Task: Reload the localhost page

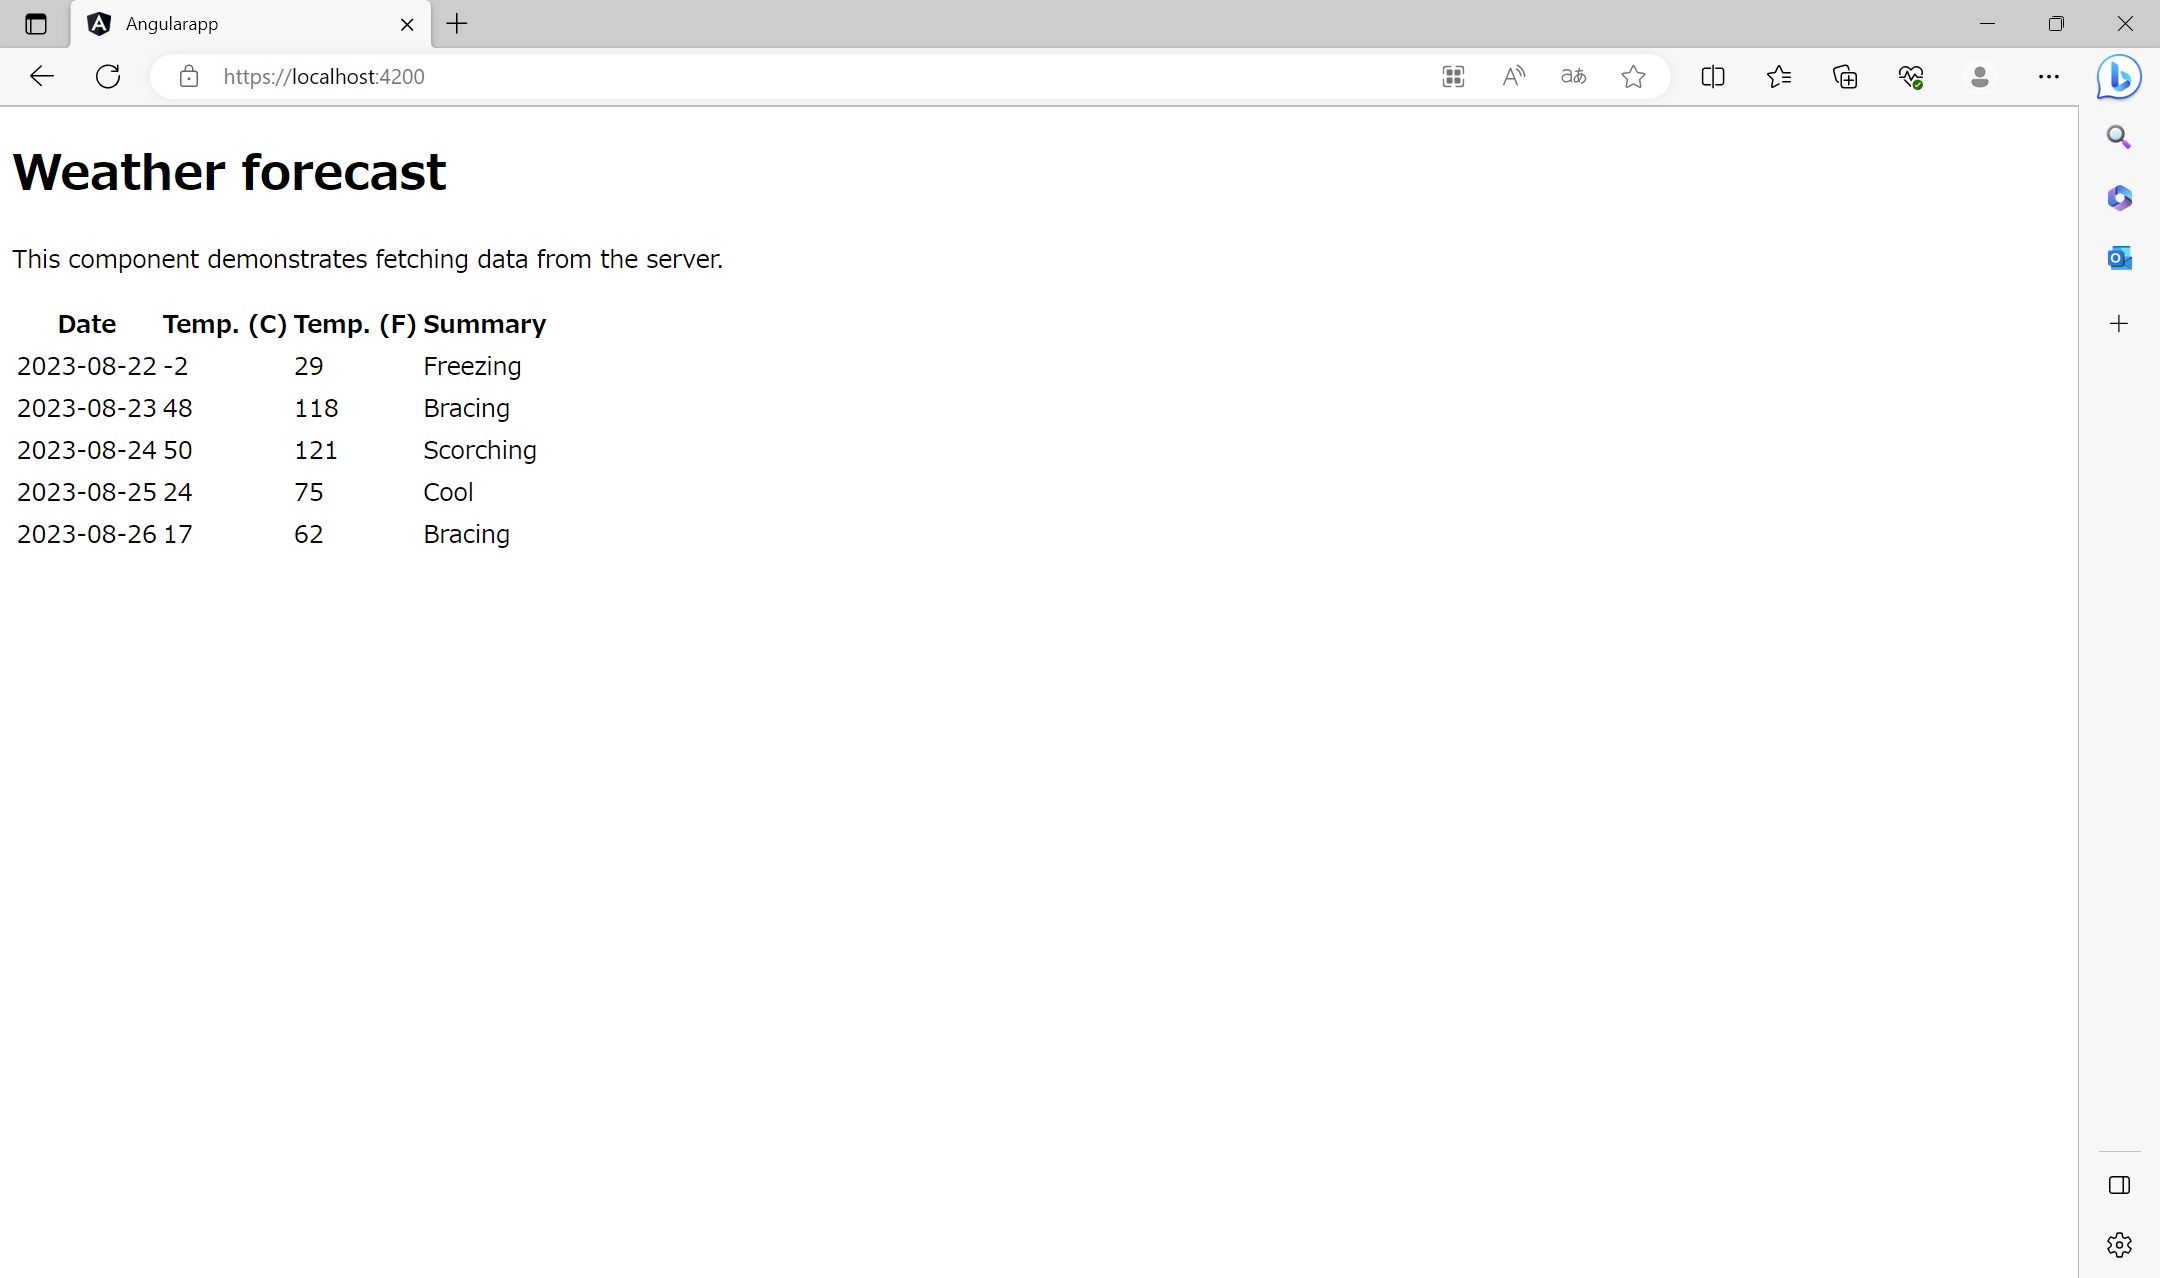Action: [108, 77]
